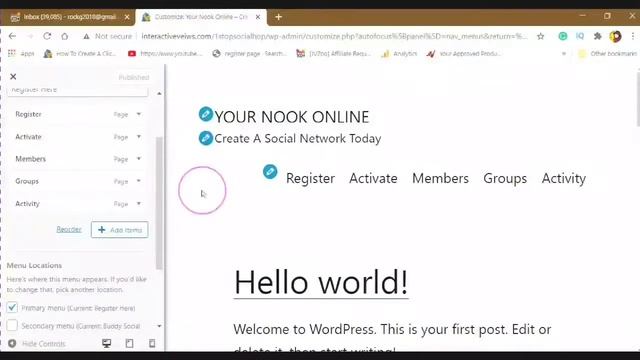Open Chrome three-dot menu
Viewport: 640px width, 360px height.
[x=633, y=36]
